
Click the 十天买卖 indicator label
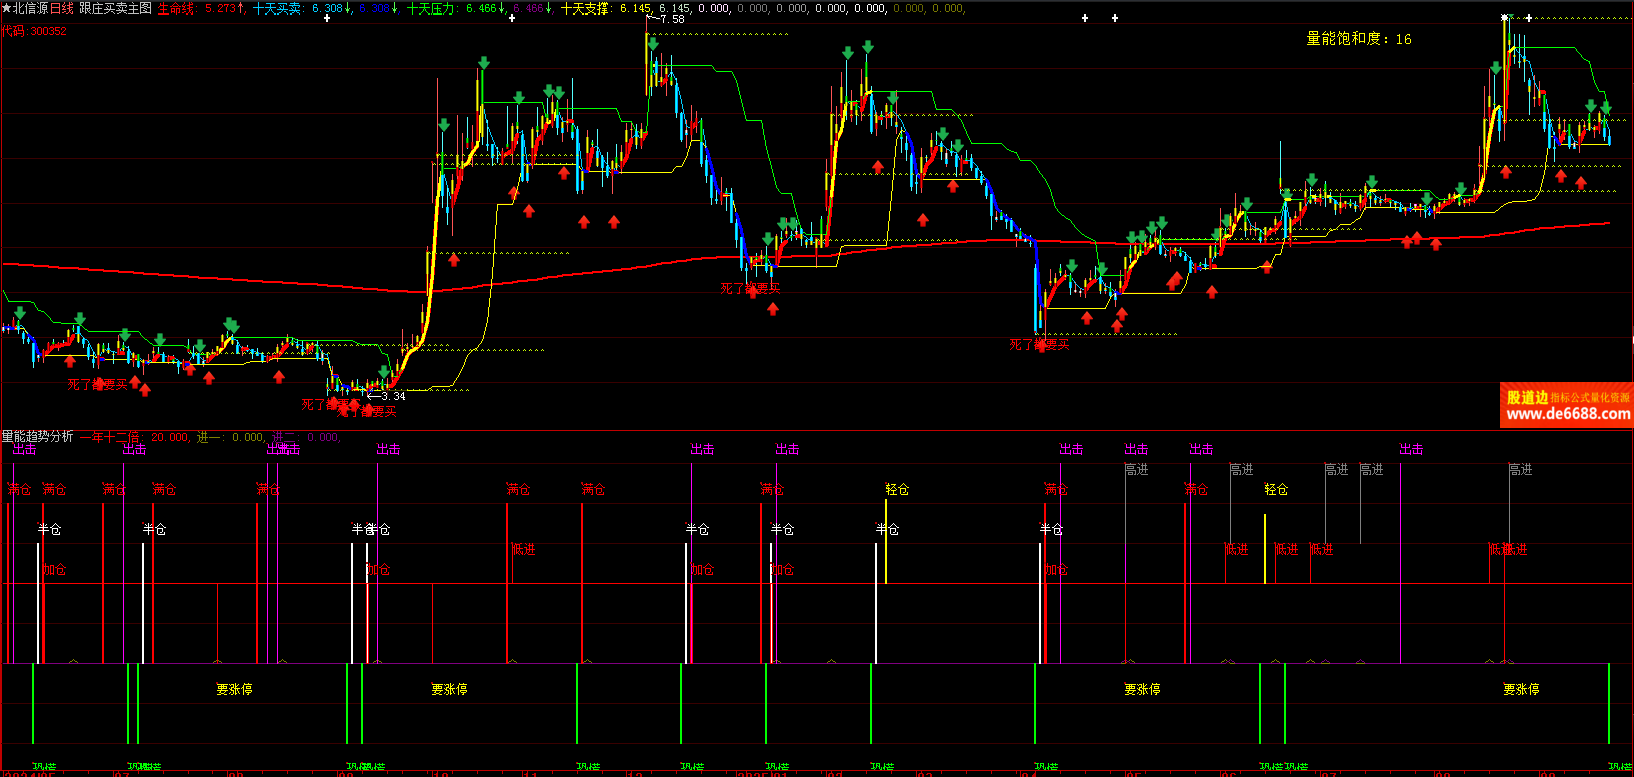click(x=277, y=8)
